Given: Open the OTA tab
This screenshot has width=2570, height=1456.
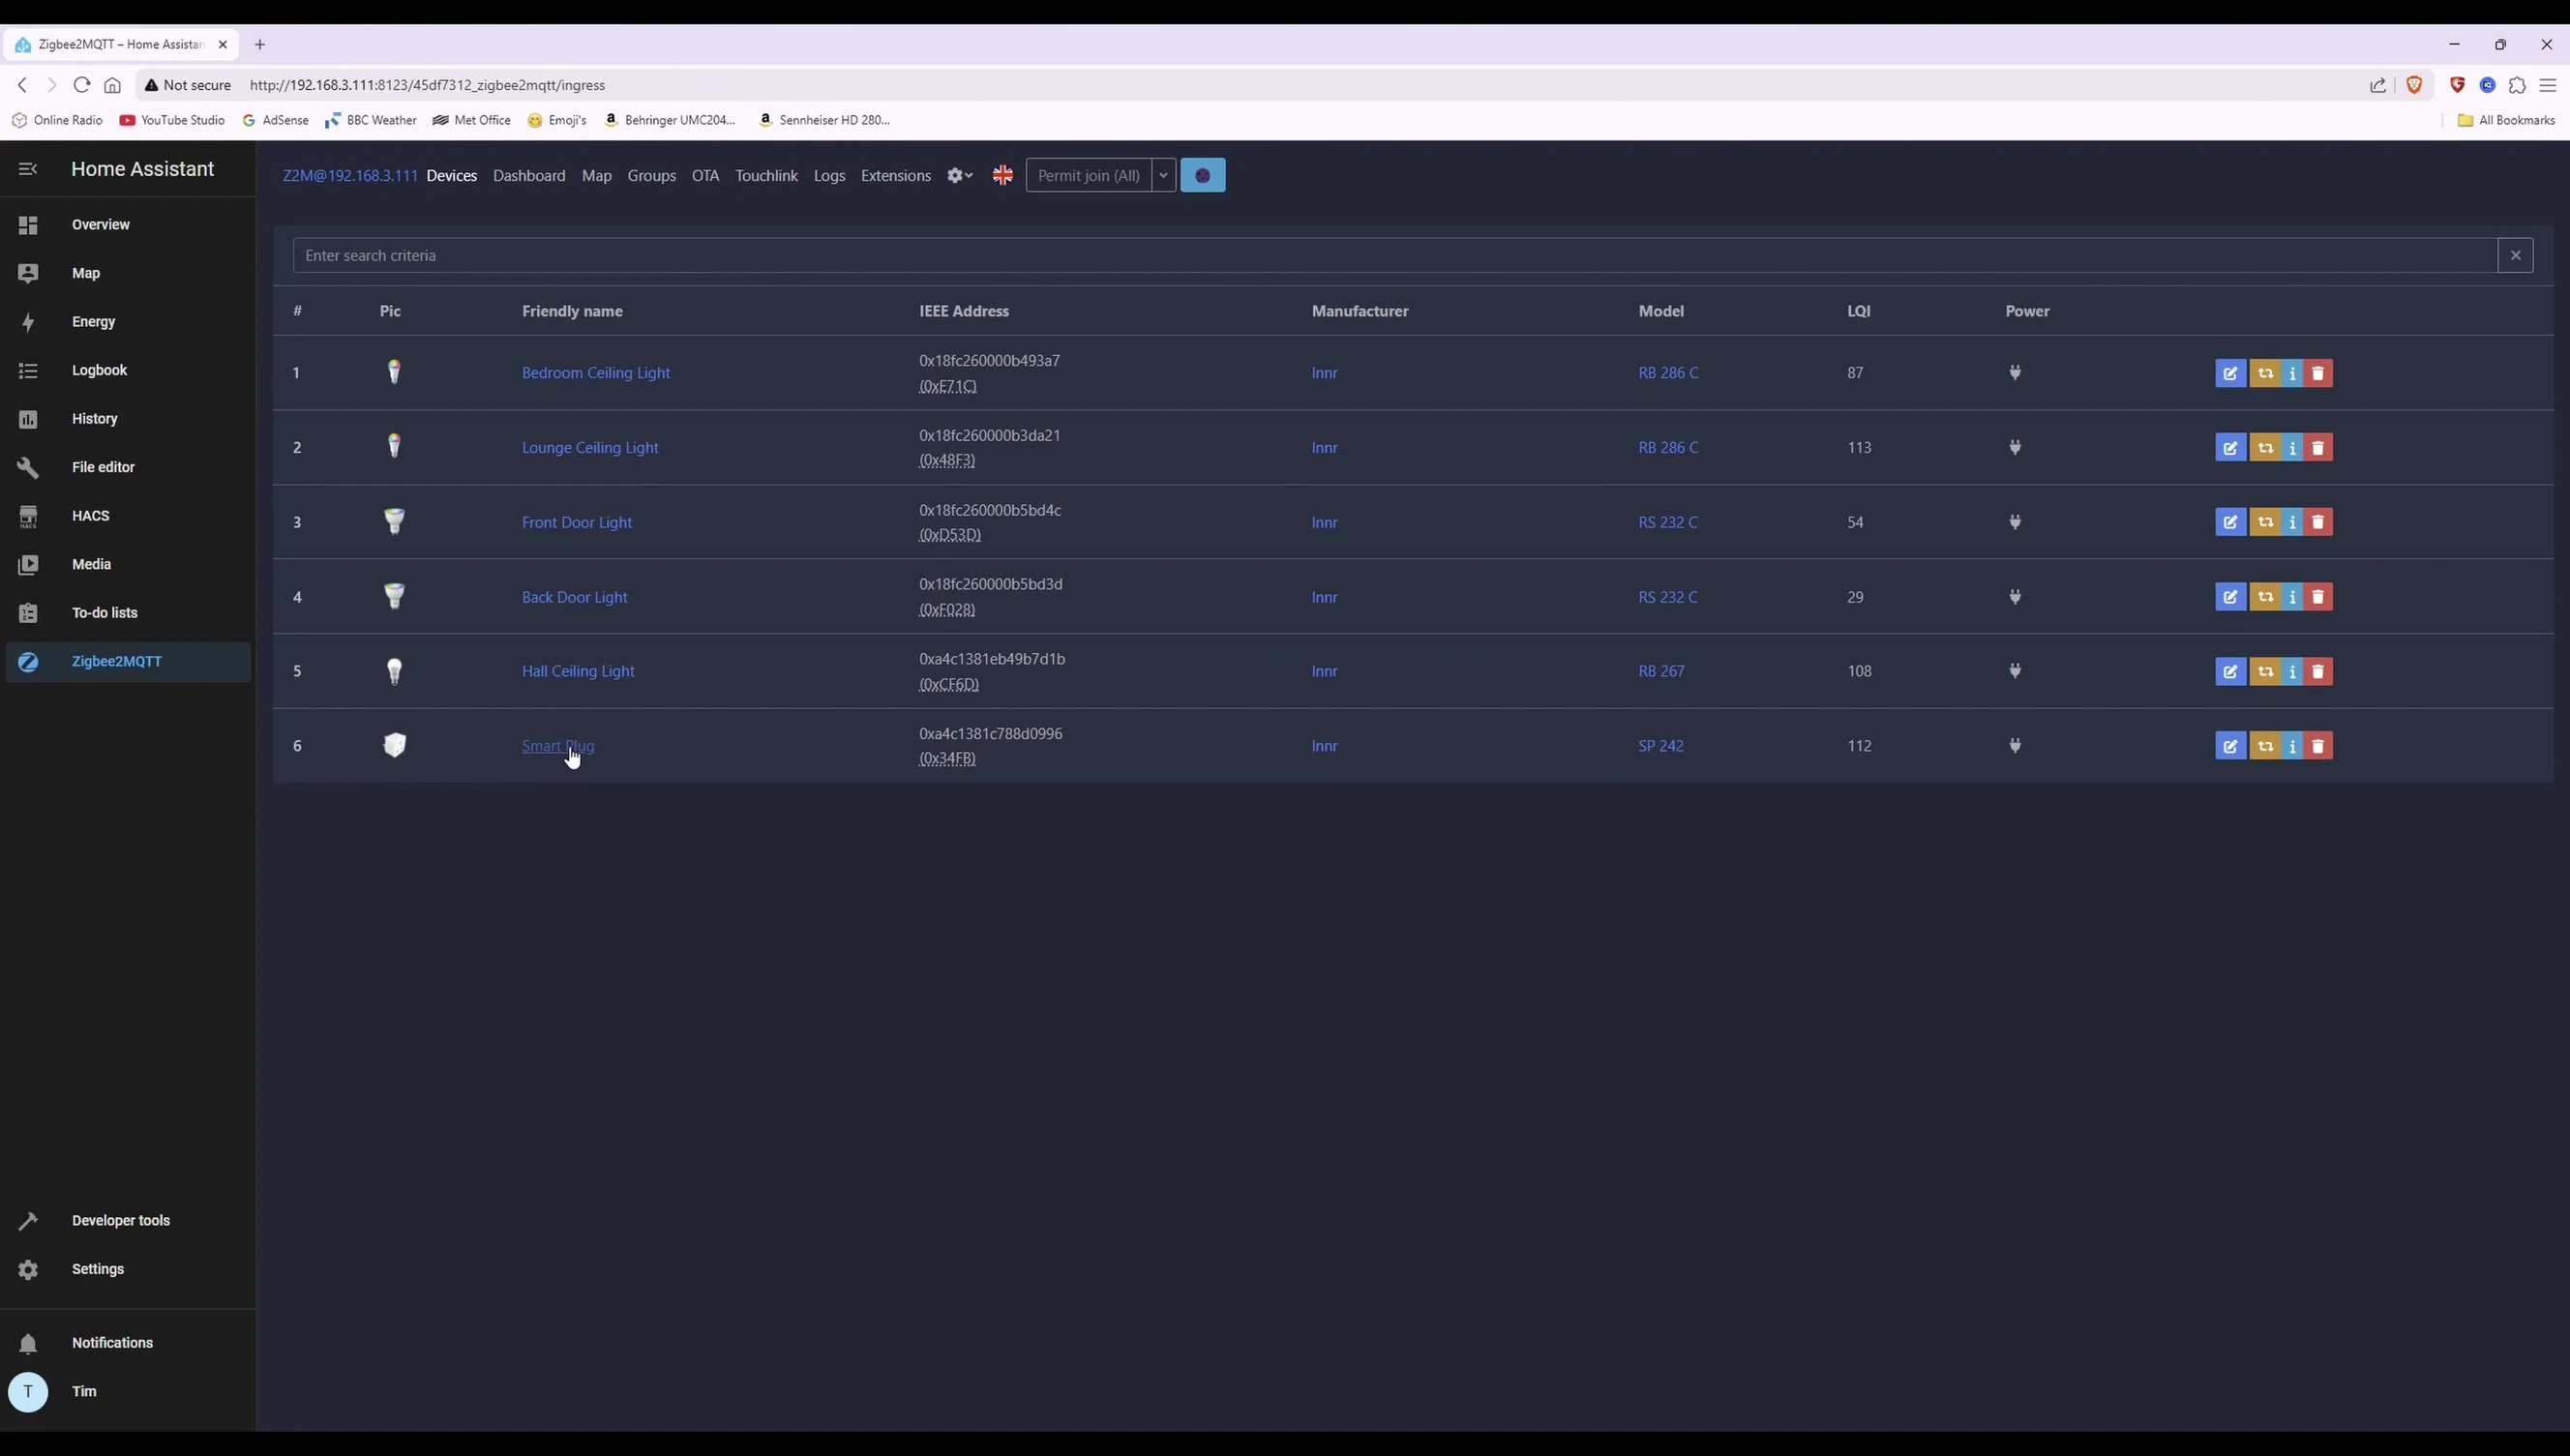Looking at the screenshot, I should 705,176.
